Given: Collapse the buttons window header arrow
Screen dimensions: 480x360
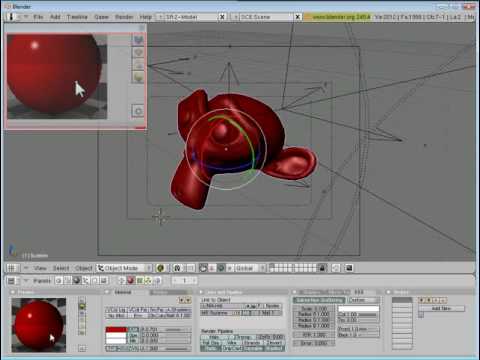Looking at the screenshot, I should (x=26, y=281).
